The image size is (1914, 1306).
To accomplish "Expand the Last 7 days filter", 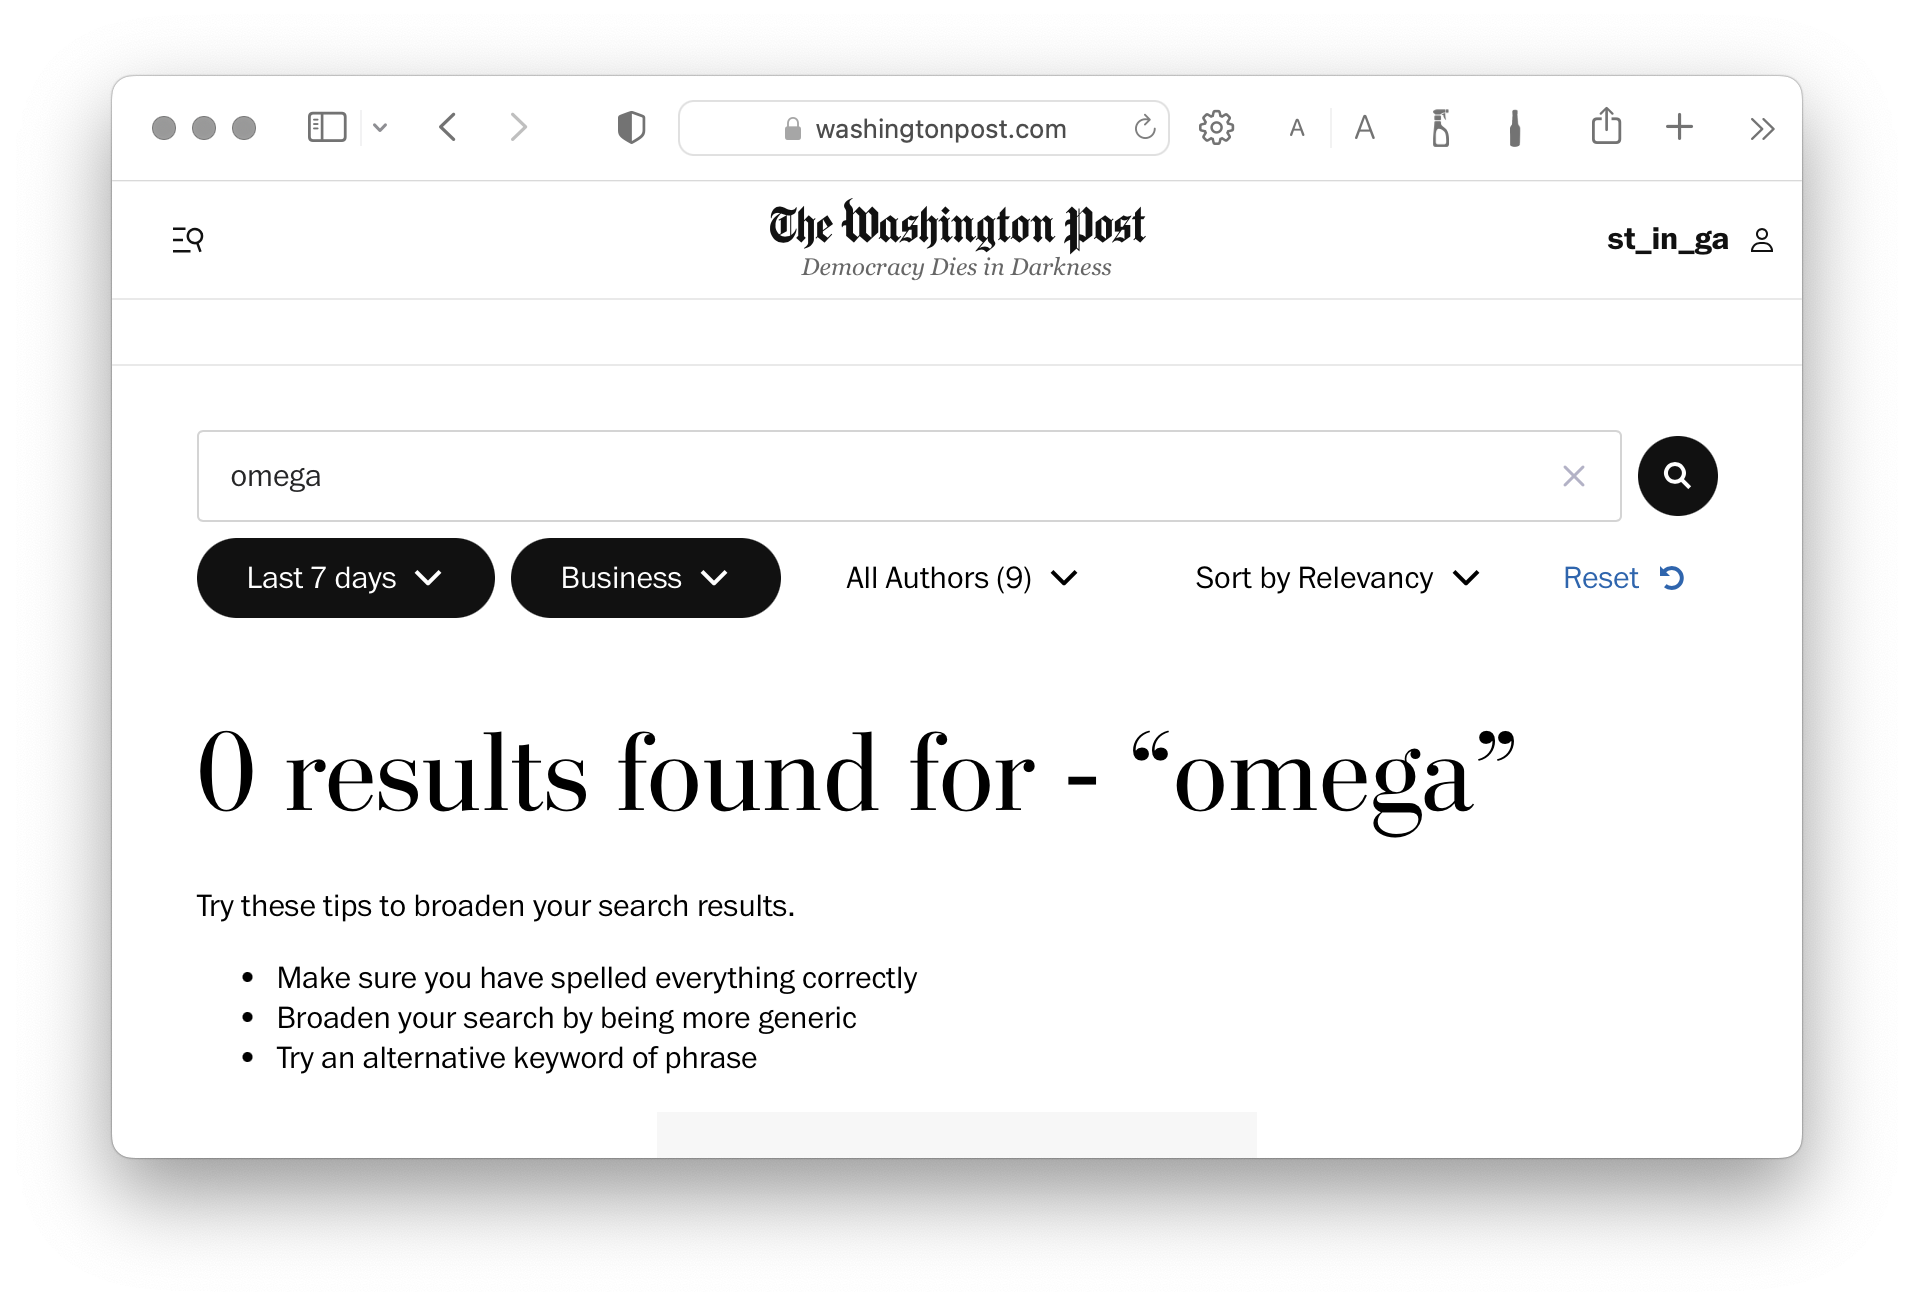I will (x=345, y=578).
